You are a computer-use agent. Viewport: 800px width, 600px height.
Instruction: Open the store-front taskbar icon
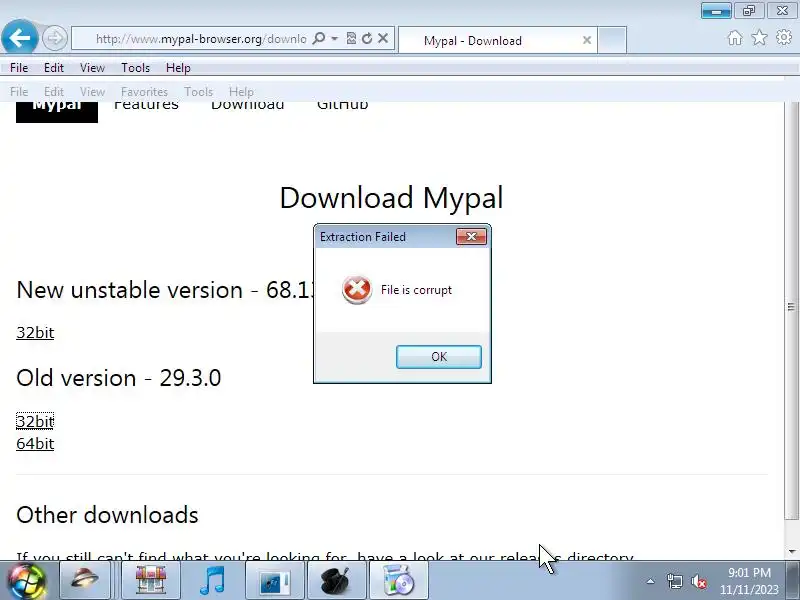click(151, 581)
